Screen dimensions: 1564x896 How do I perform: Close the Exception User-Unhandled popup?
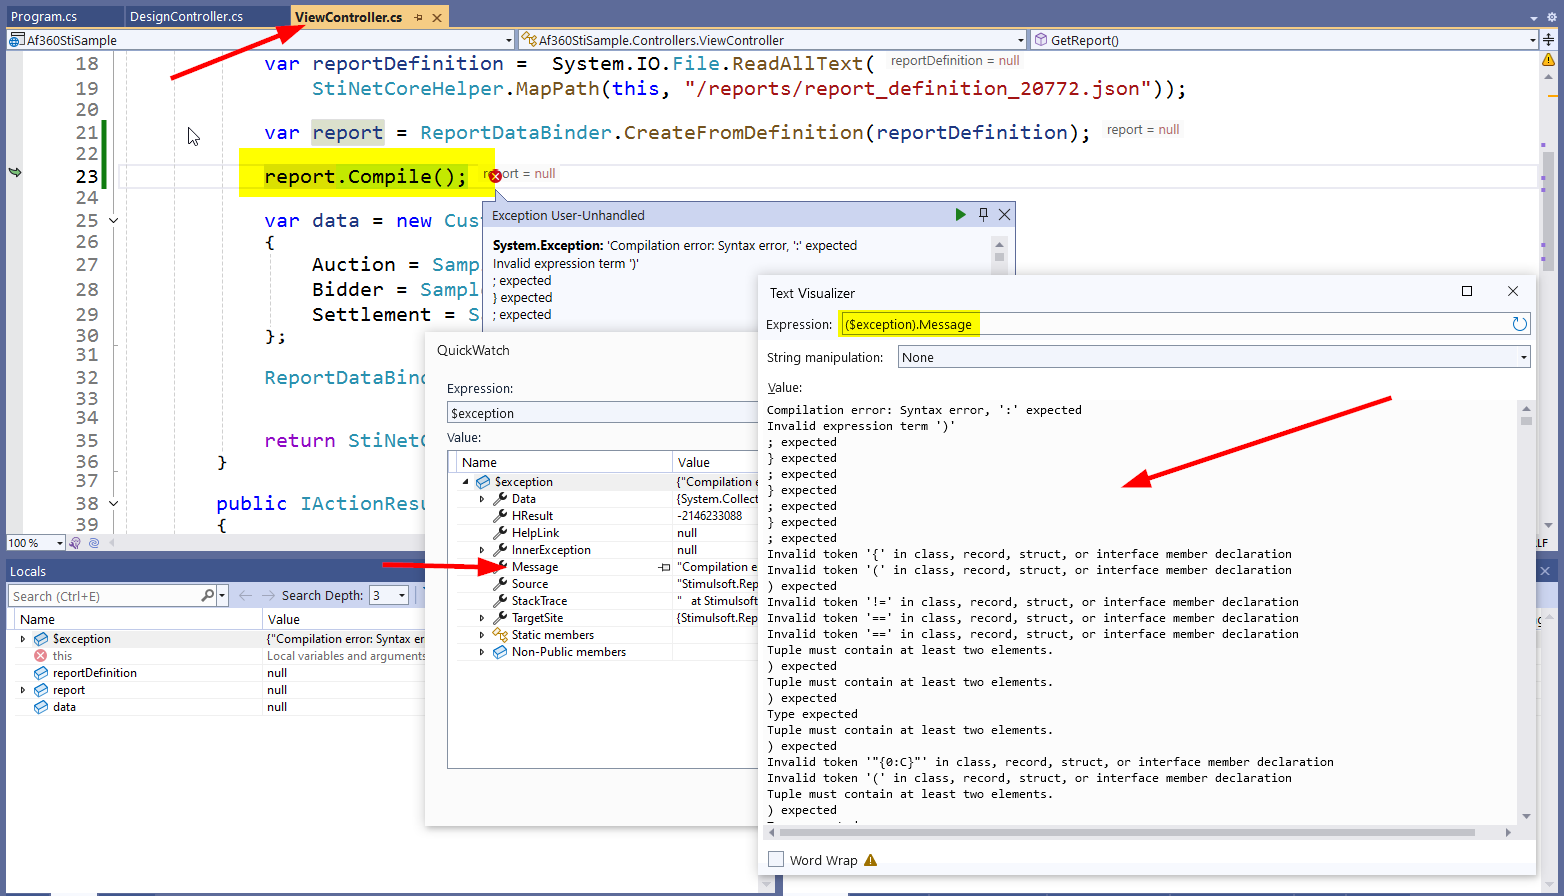tap(1005, 214)
